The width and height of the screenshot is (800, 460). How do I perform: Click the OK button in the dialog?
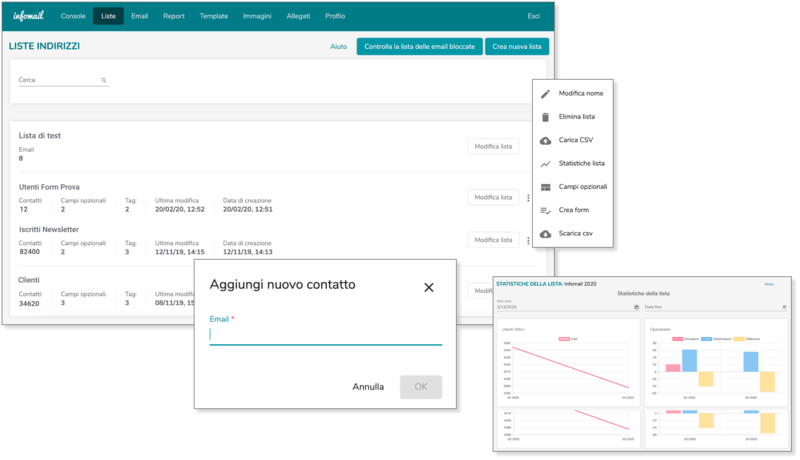click(421, 387)
